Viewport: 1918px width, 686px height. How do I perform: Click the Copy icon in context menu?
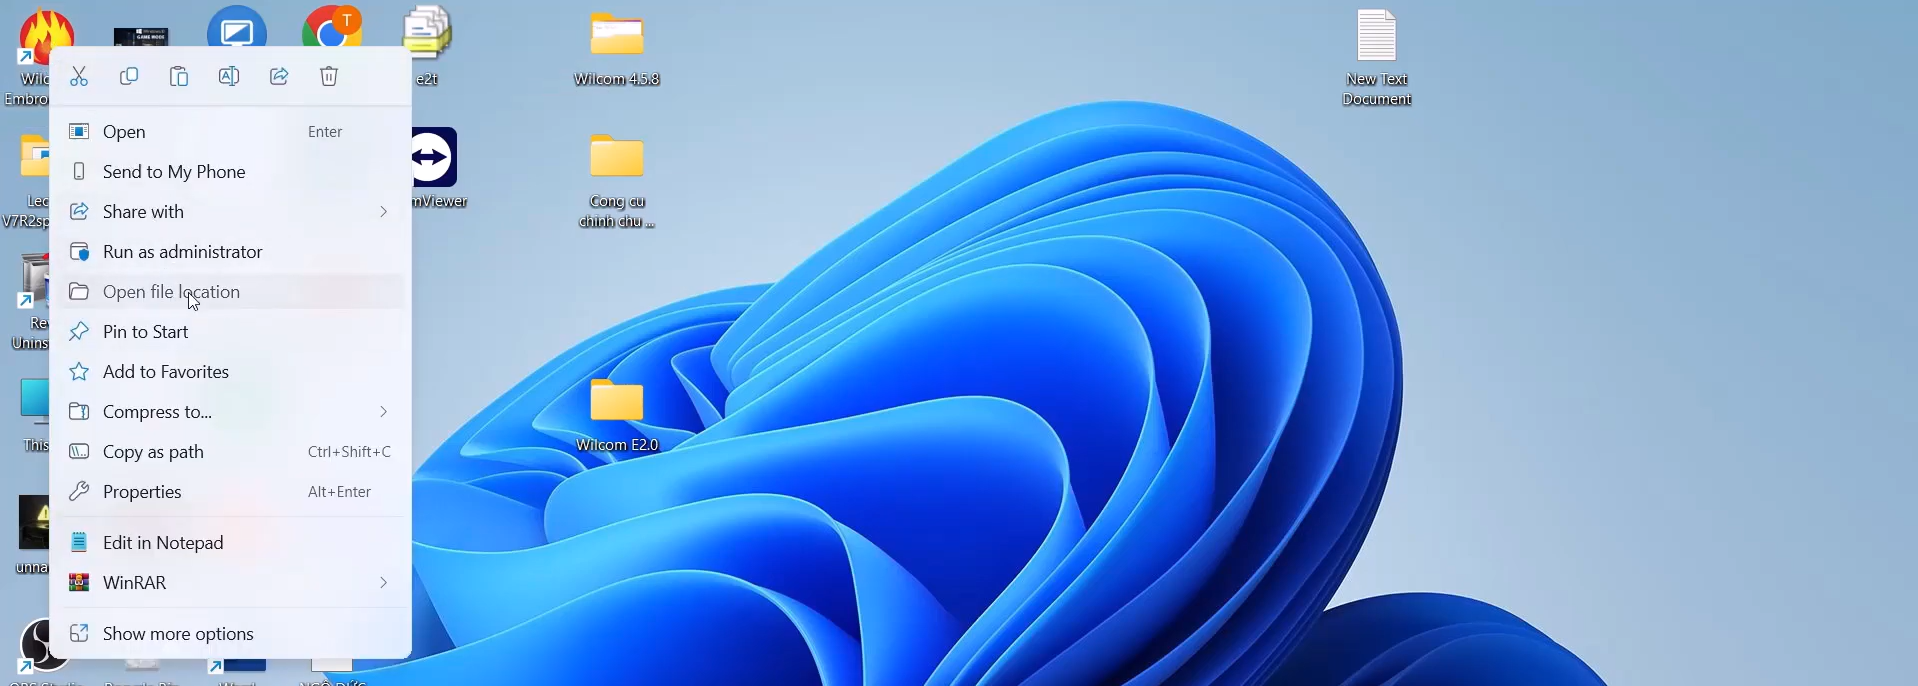click(x=129, y=77)
